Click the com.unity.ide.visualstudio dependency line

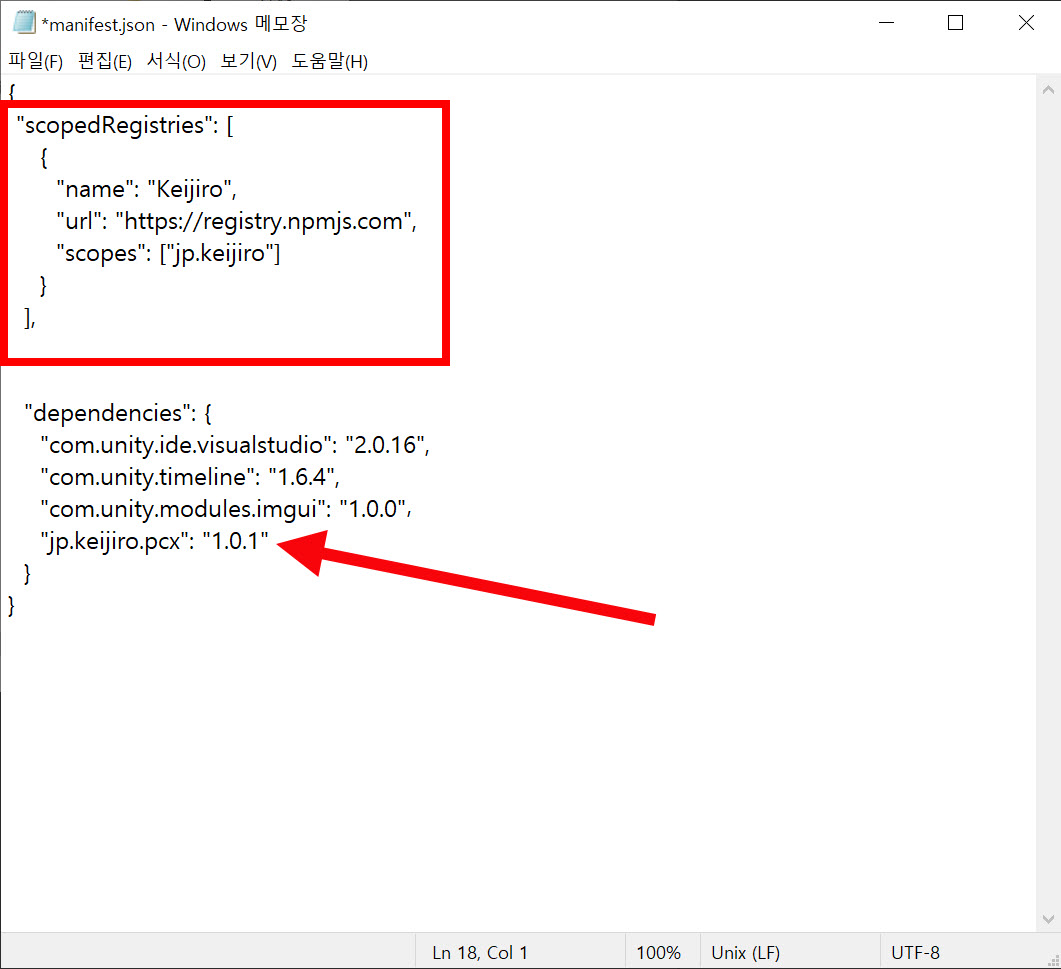235,445
